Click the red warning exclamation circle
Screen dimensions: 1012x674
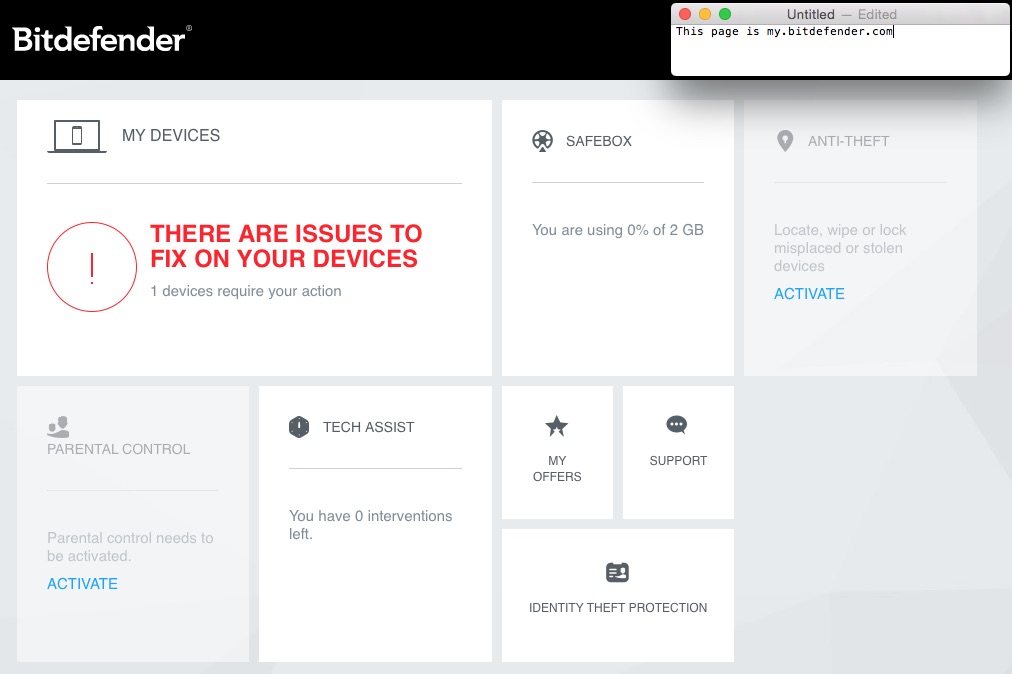click(x=92, y=267)
